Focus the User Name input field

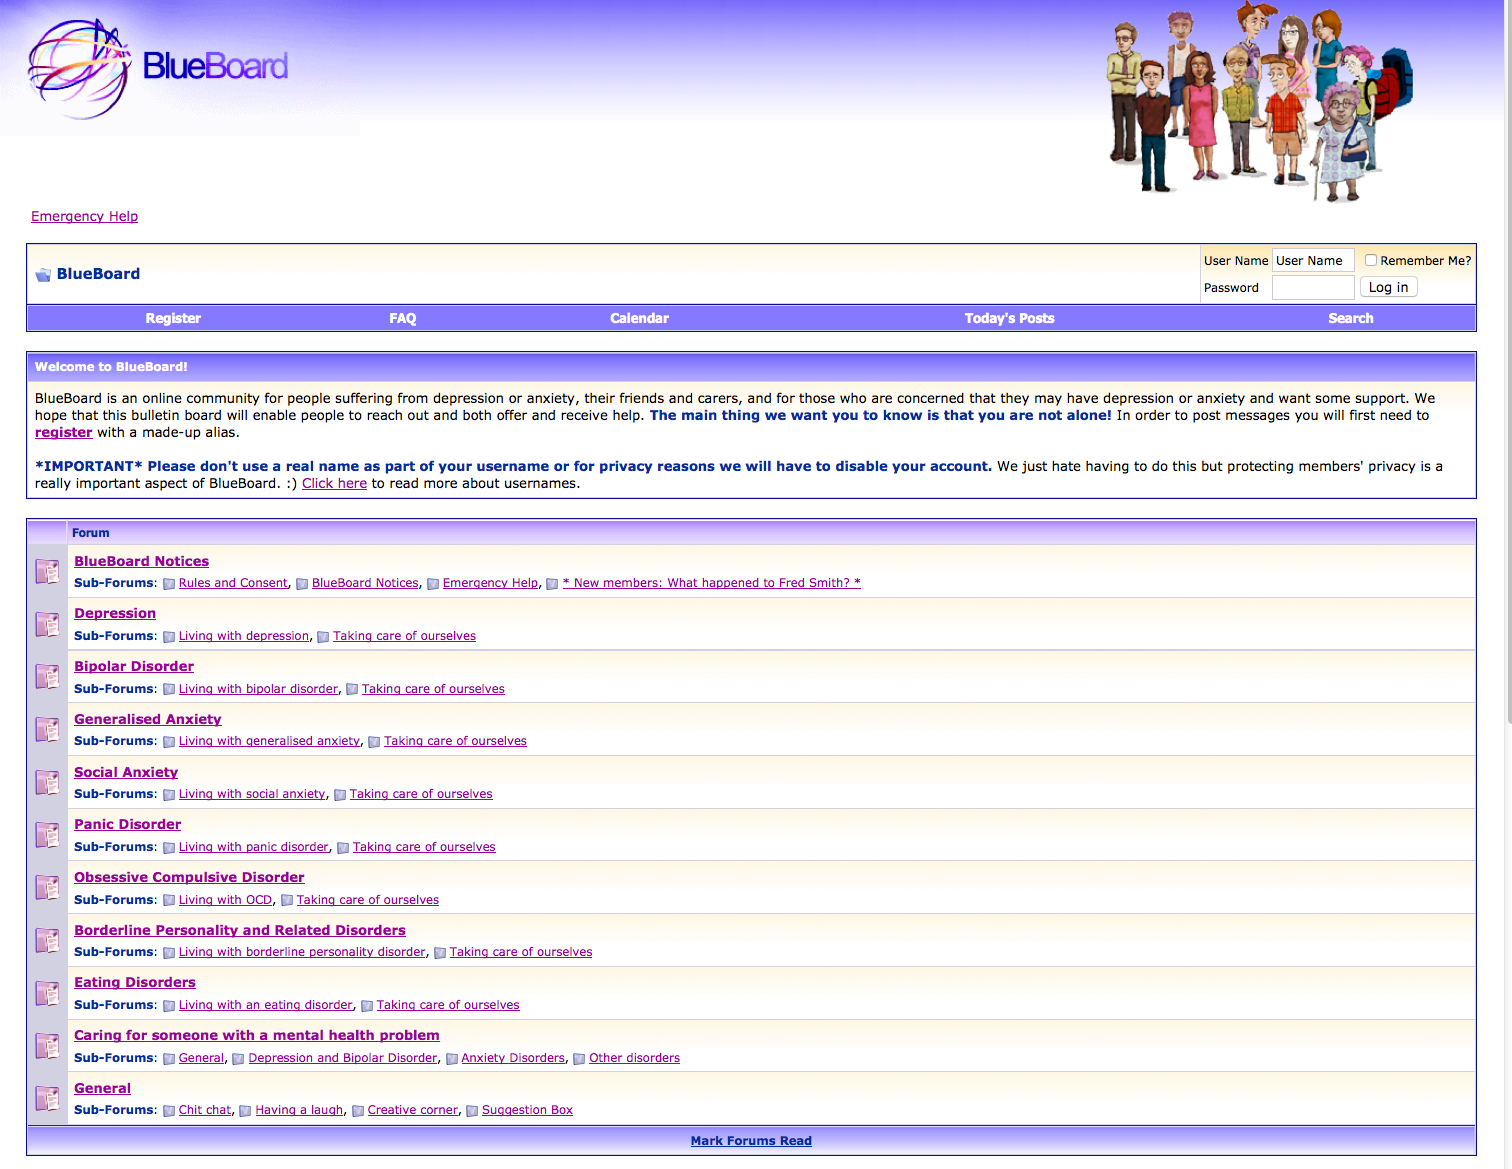(x=1312, y=260)
